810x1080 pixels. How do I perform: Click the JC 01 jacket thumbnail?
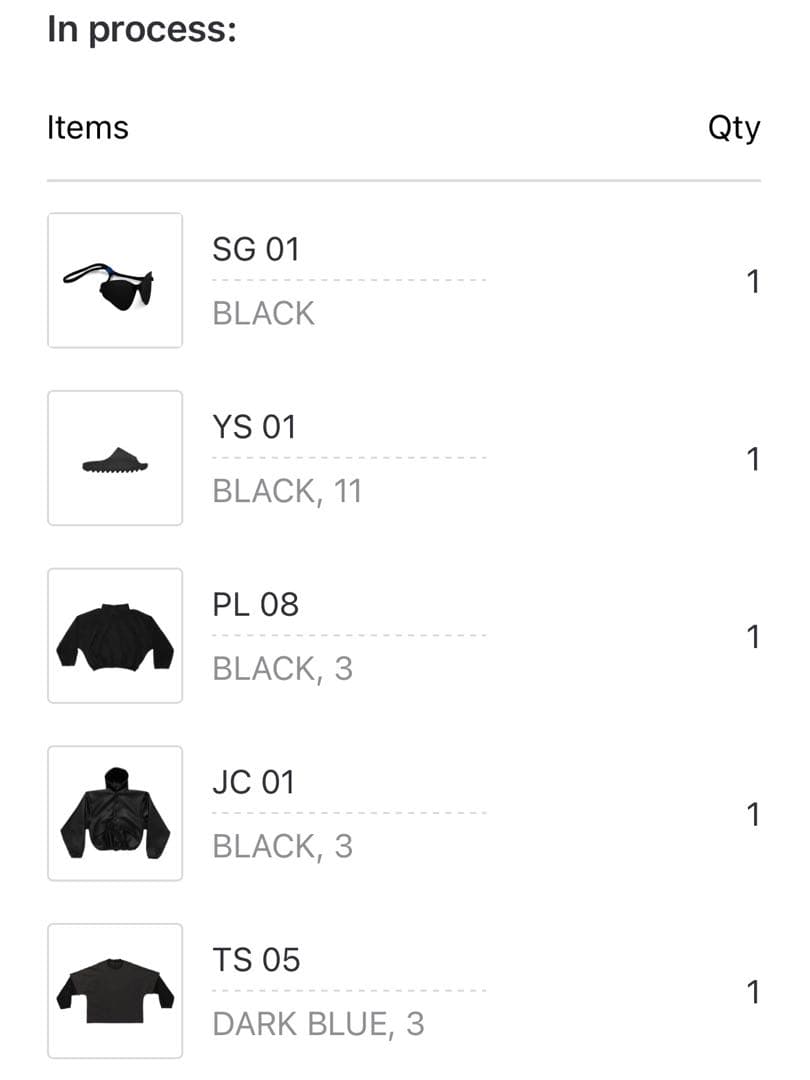coord(114,813)
